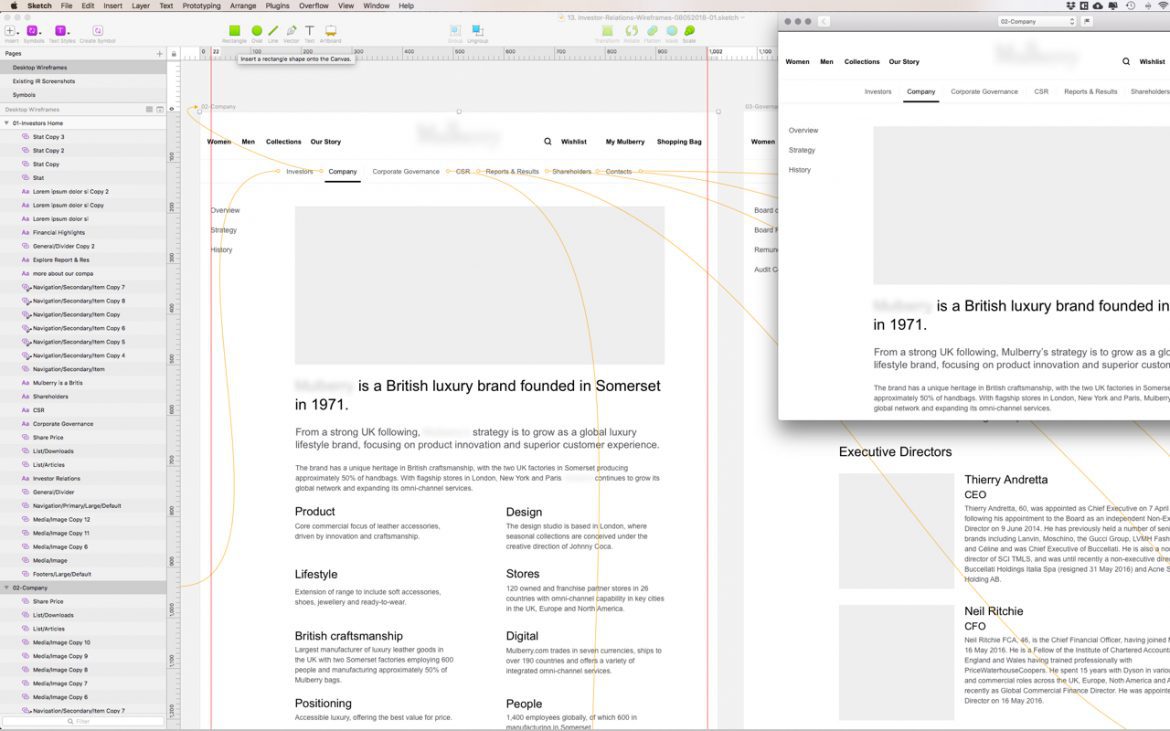Click the Mask toolbar icon

click(672, 31)
